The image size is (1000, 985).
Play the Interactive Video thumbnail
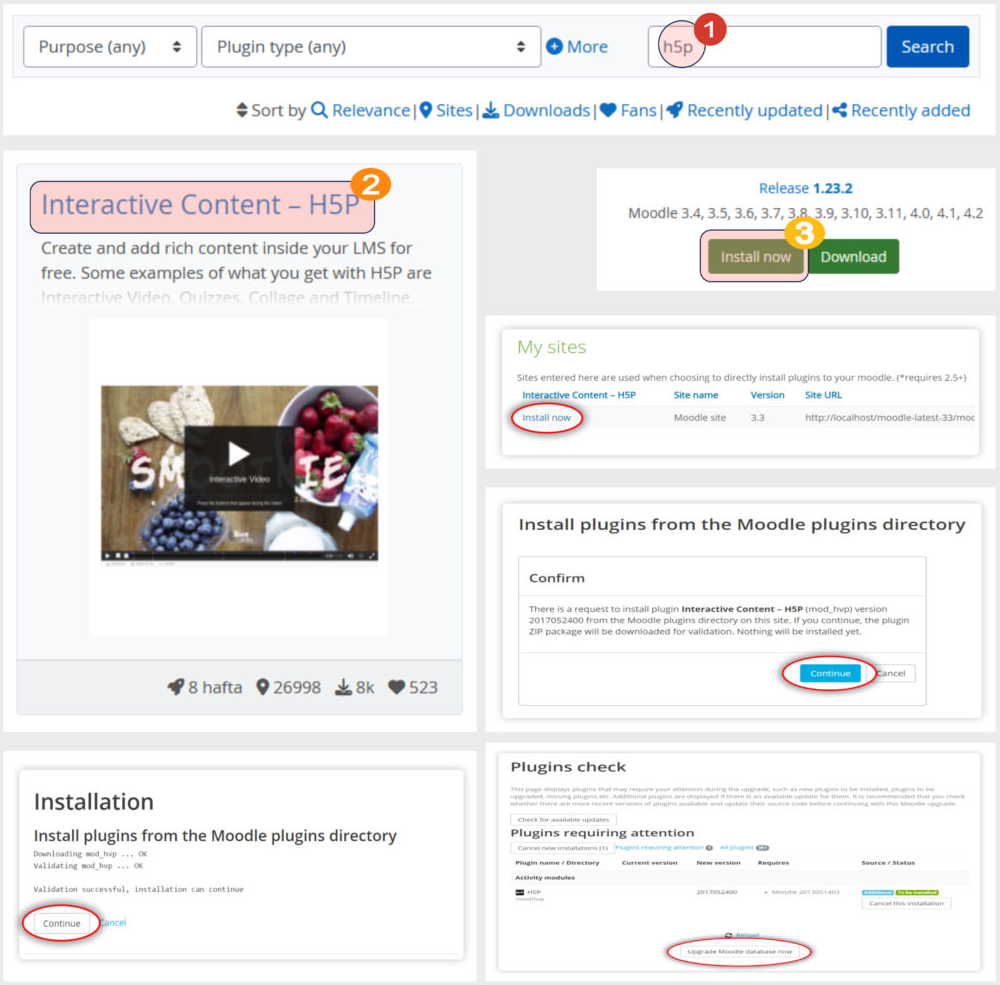pyautogui.click(x=239, y=454)
